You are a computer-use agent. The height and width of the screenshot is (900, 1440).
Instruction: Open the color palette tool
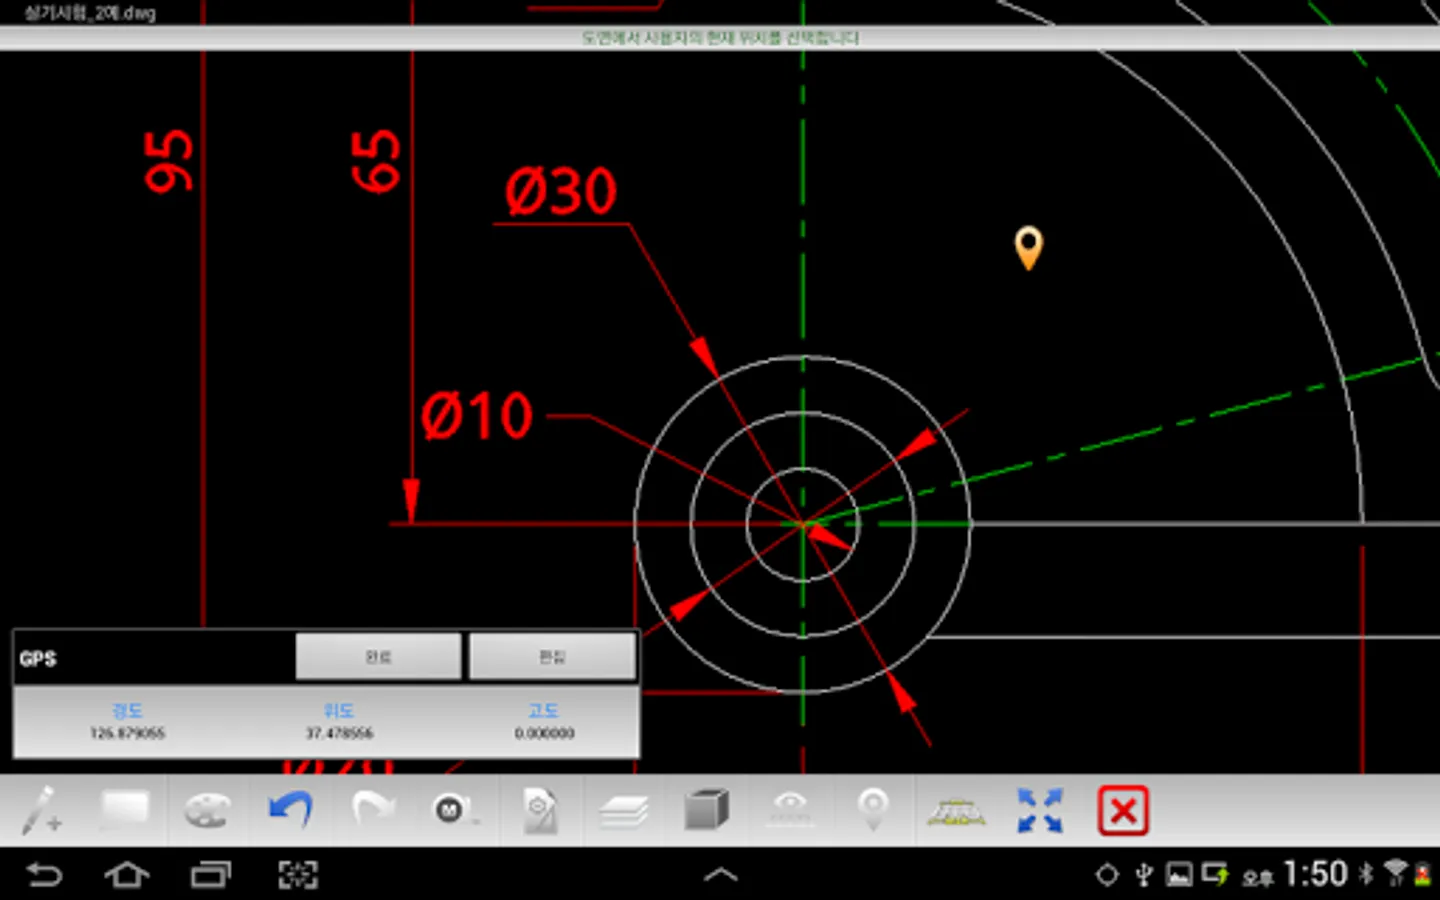coord(208,810)
